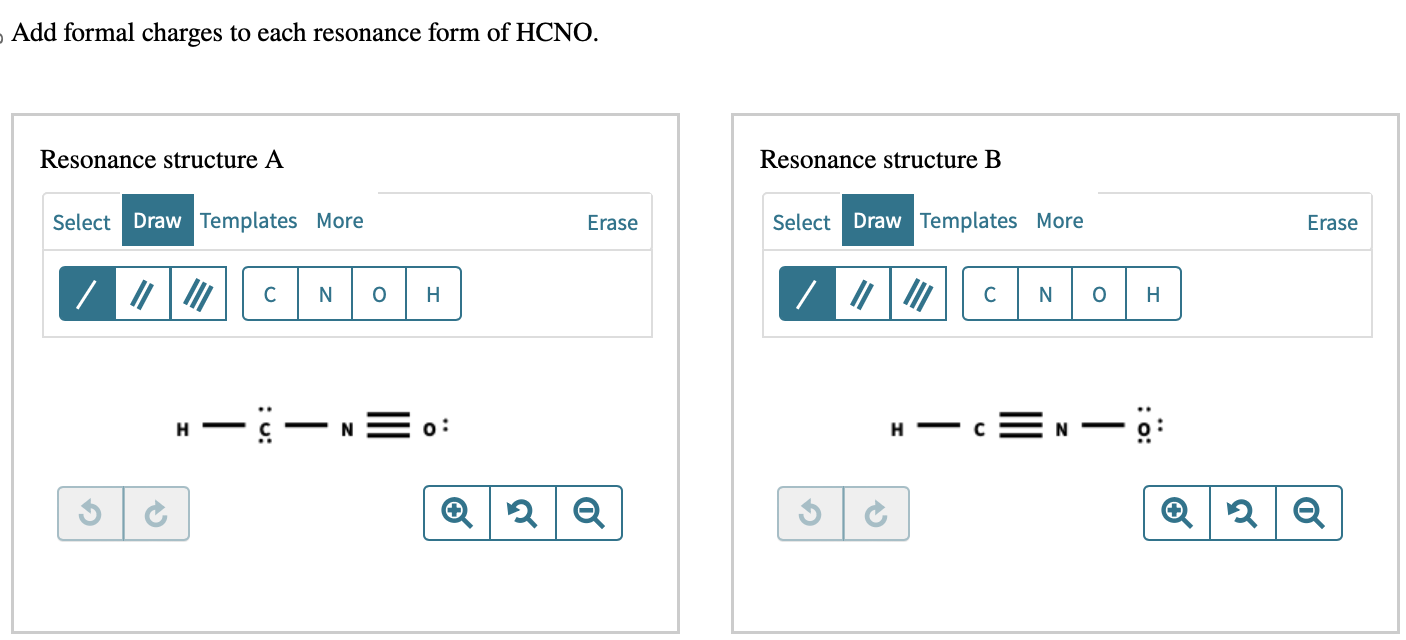The width and height of the screenshot is (1406, 640).
Task: Select the double bond tool in structure A
Action: tap(141, 293)
